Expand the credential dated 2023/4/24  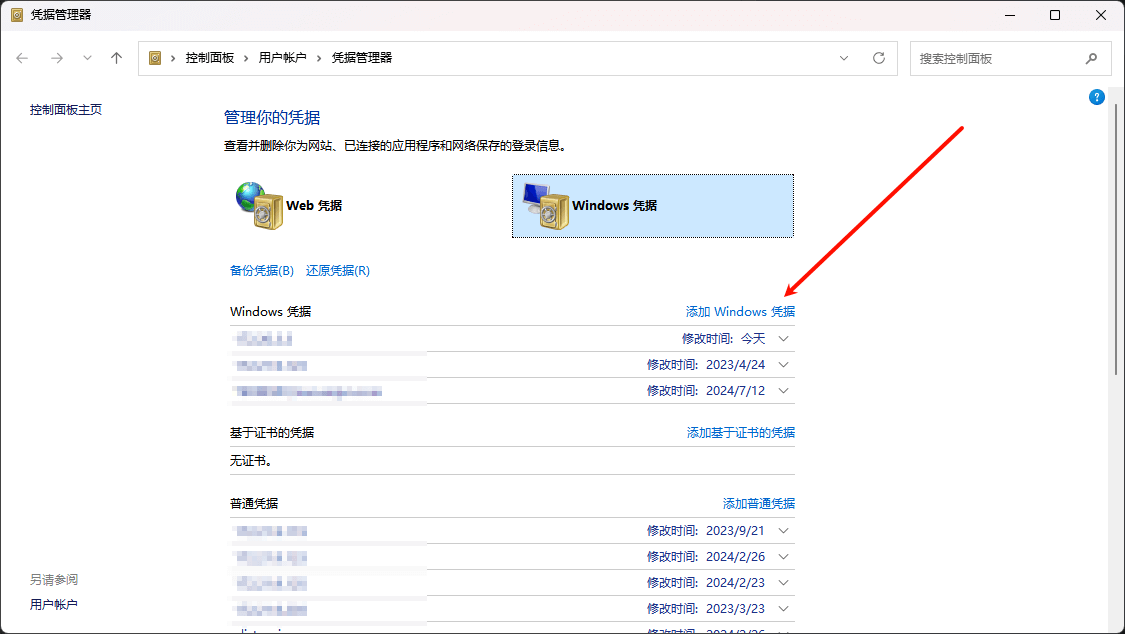pos(783,364)
